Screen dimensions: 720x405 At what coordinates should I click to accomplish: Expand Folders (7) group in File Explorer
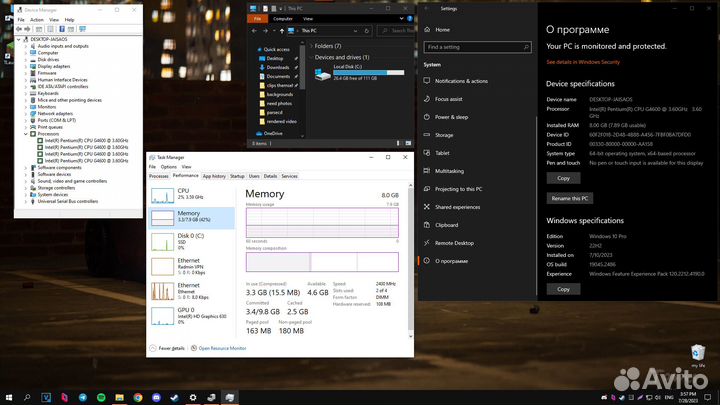(311, 46)
